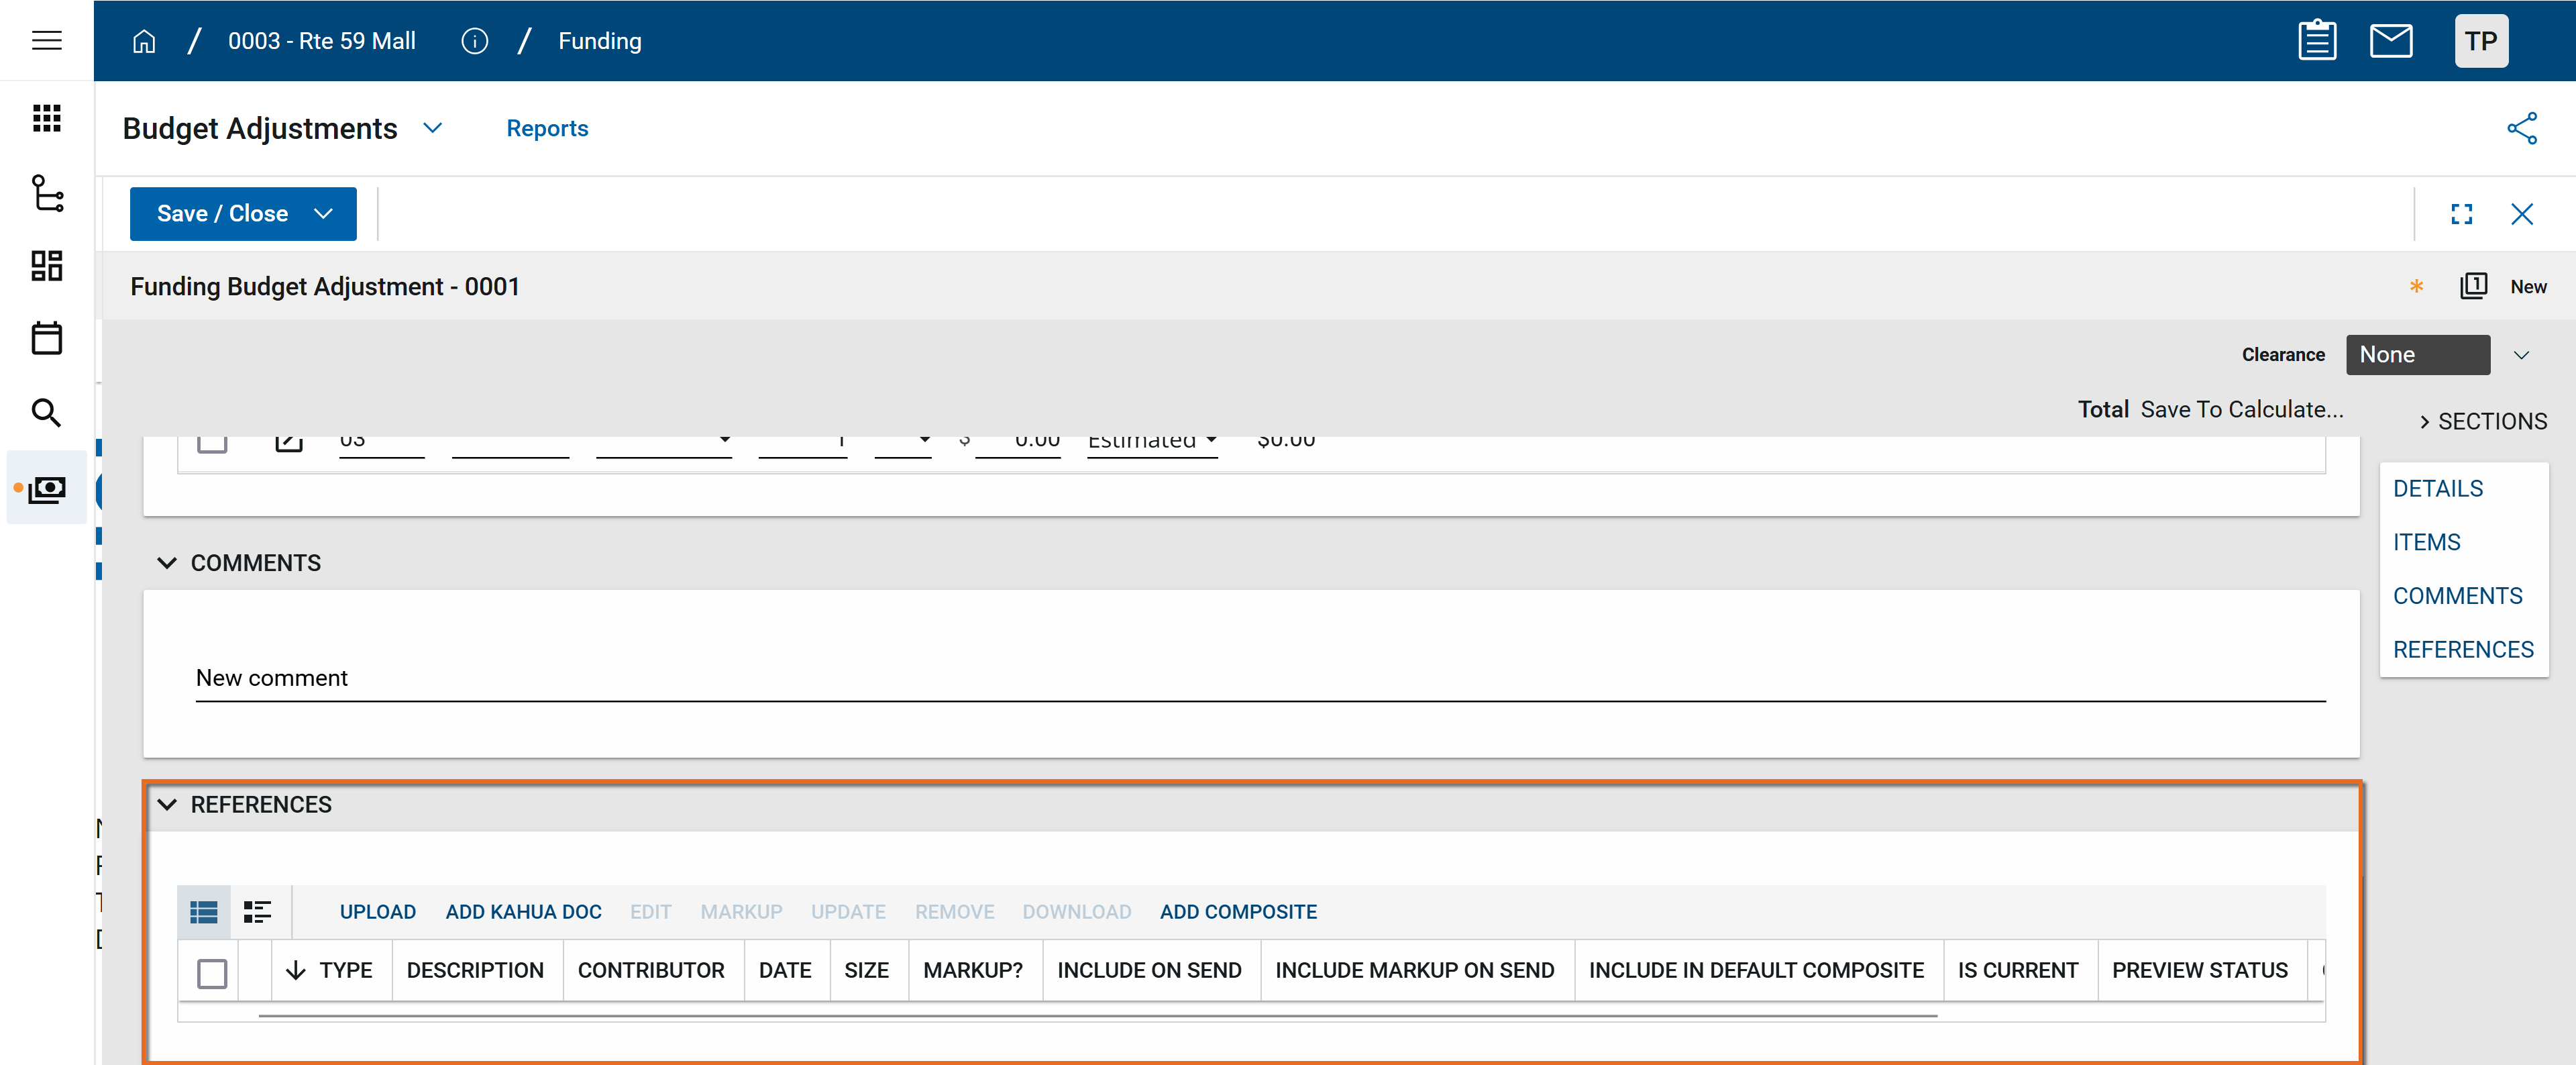This screenshot has height=1065, width=2576.
Task: Switch references to detailed view icon
Action: click(x=257, y=911)
